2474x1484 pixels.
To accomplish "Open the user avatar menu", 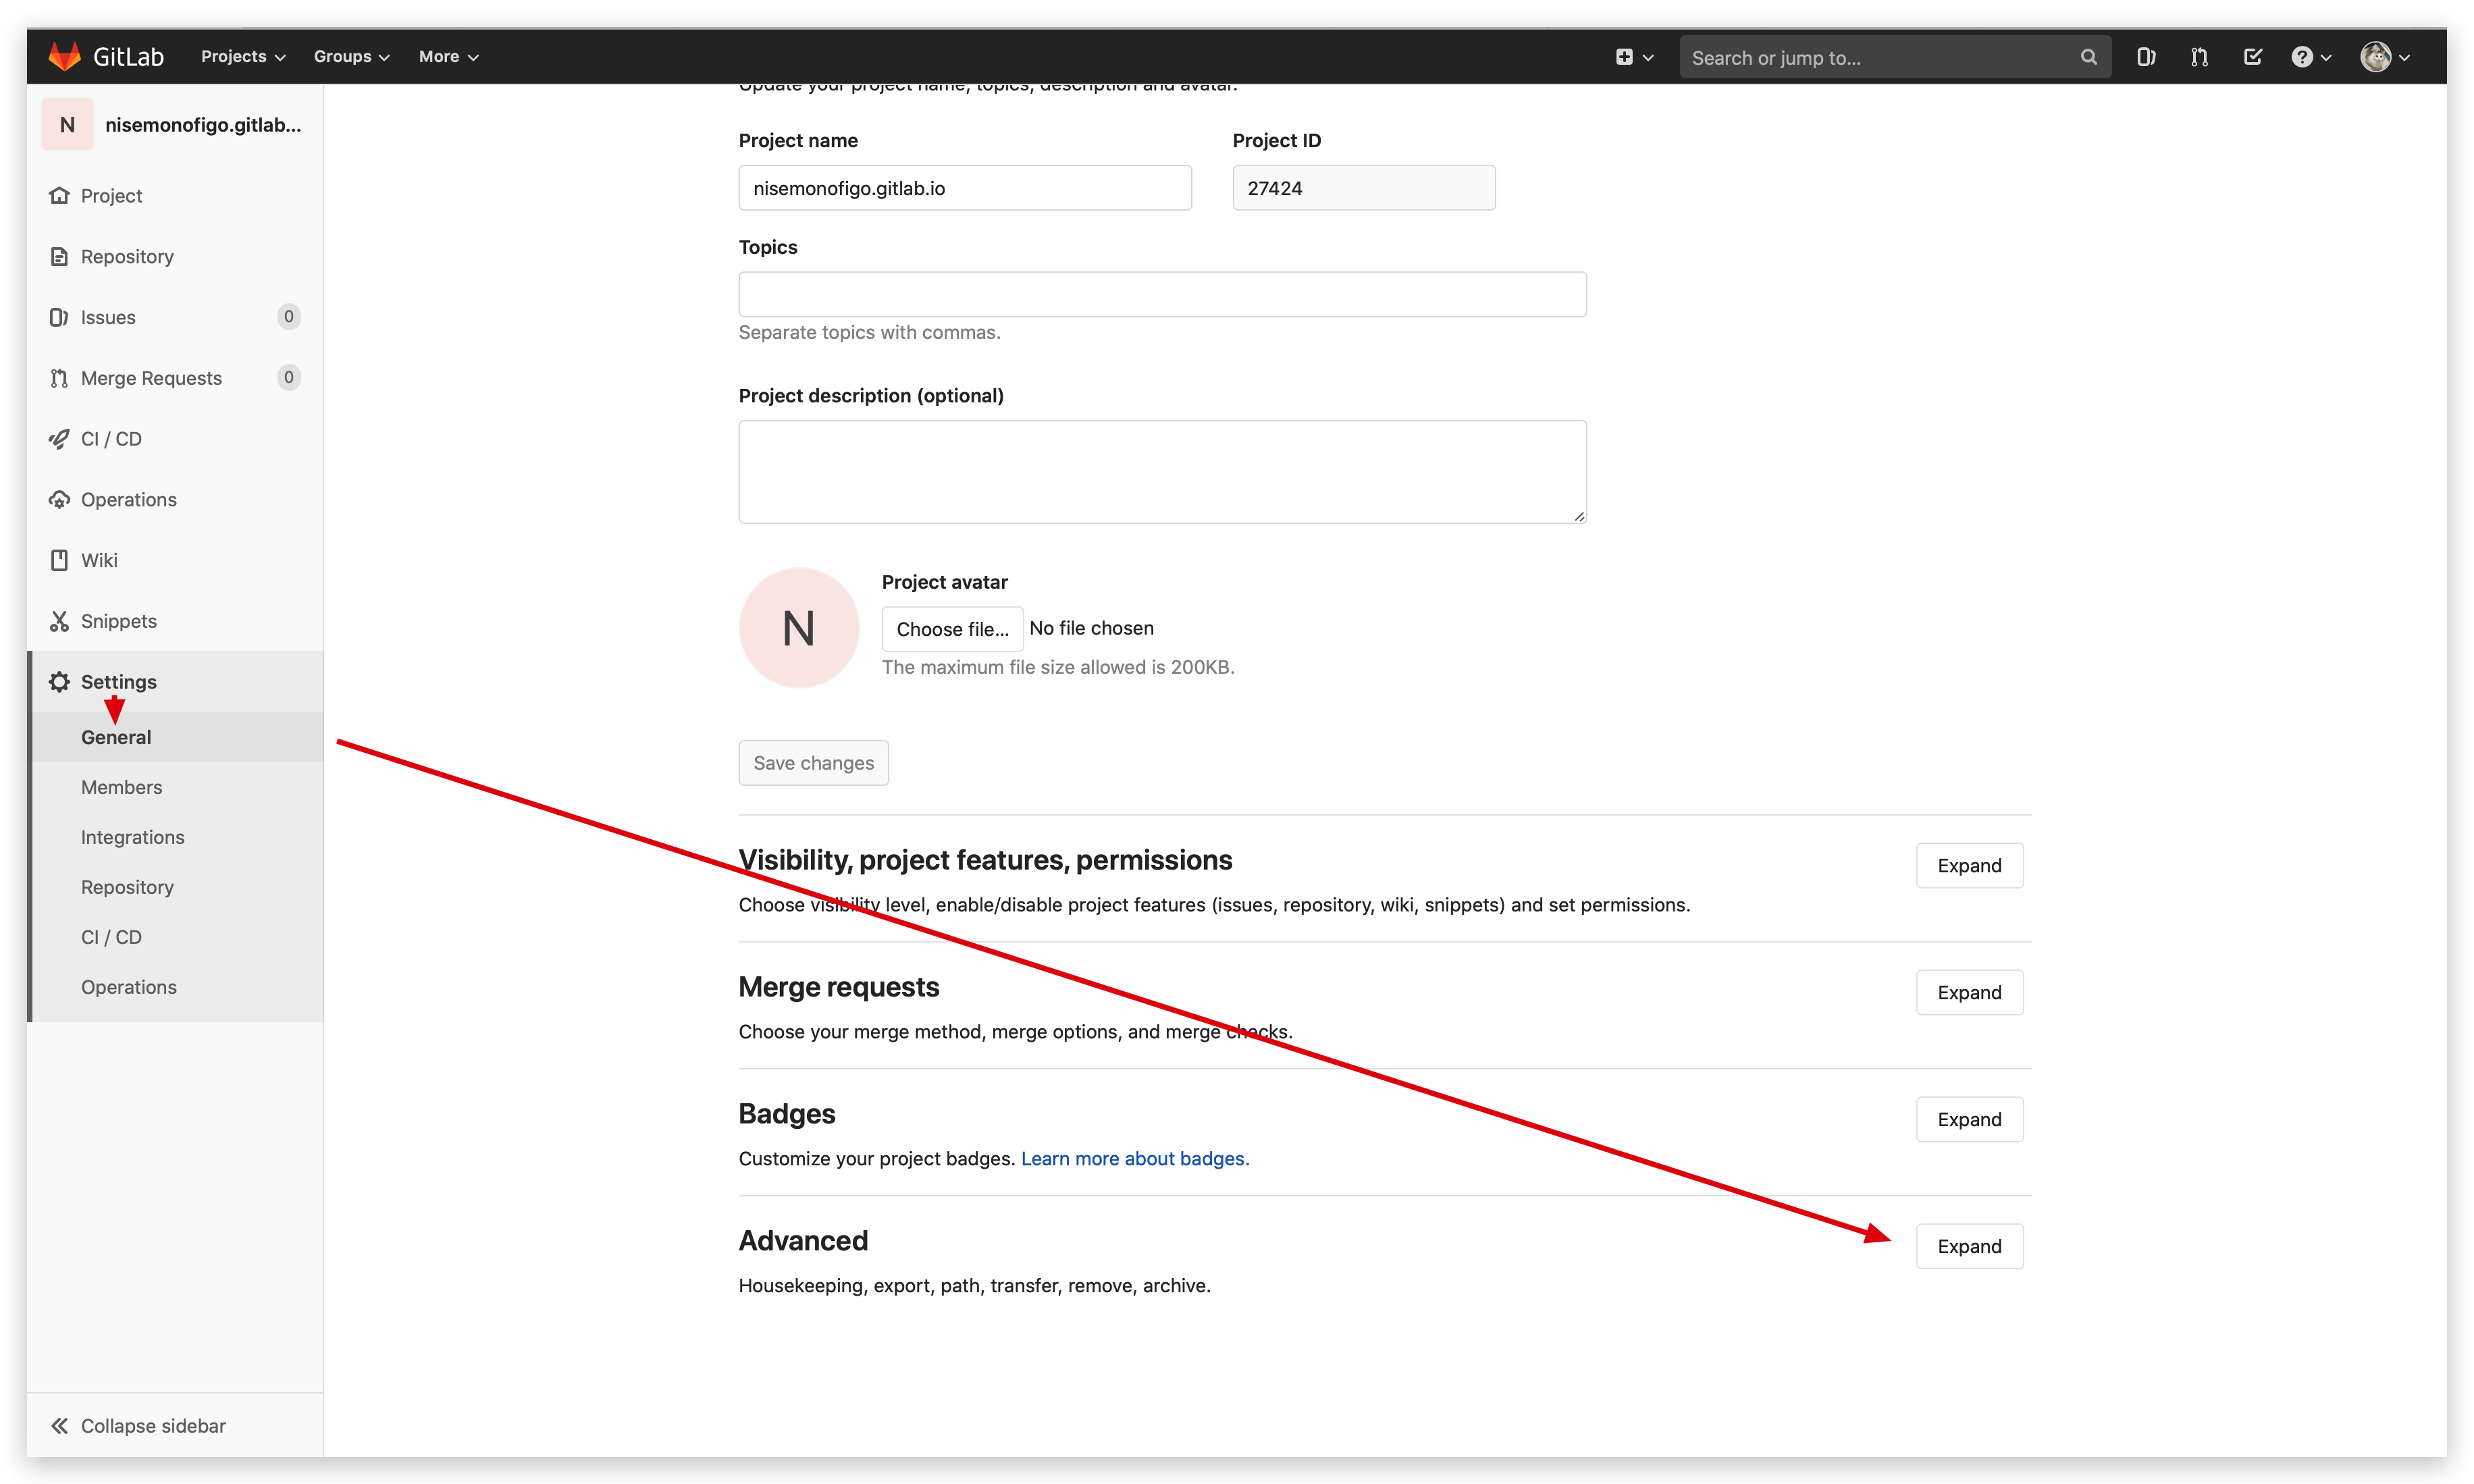I will (2385, 57).
